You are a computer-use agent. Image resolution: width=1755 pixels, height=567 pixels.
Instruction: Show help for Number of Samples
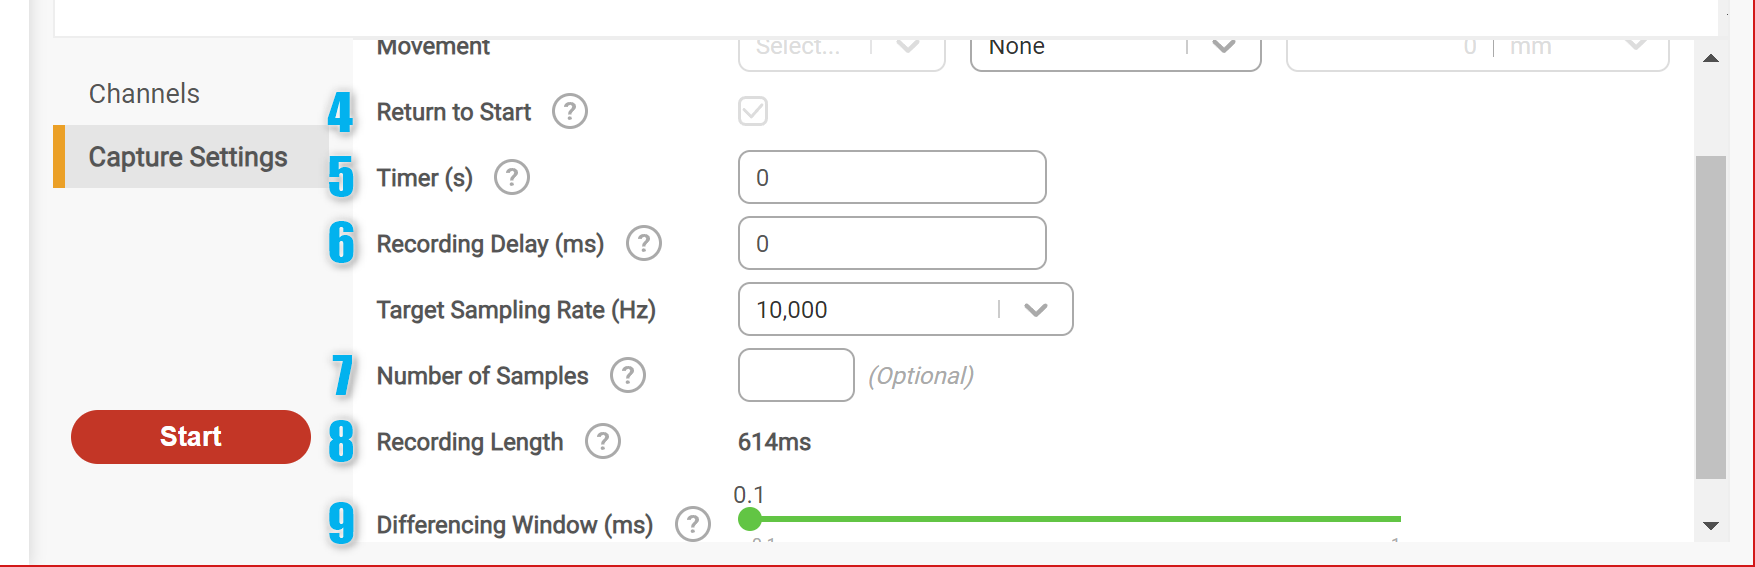[x=628, y=375]
